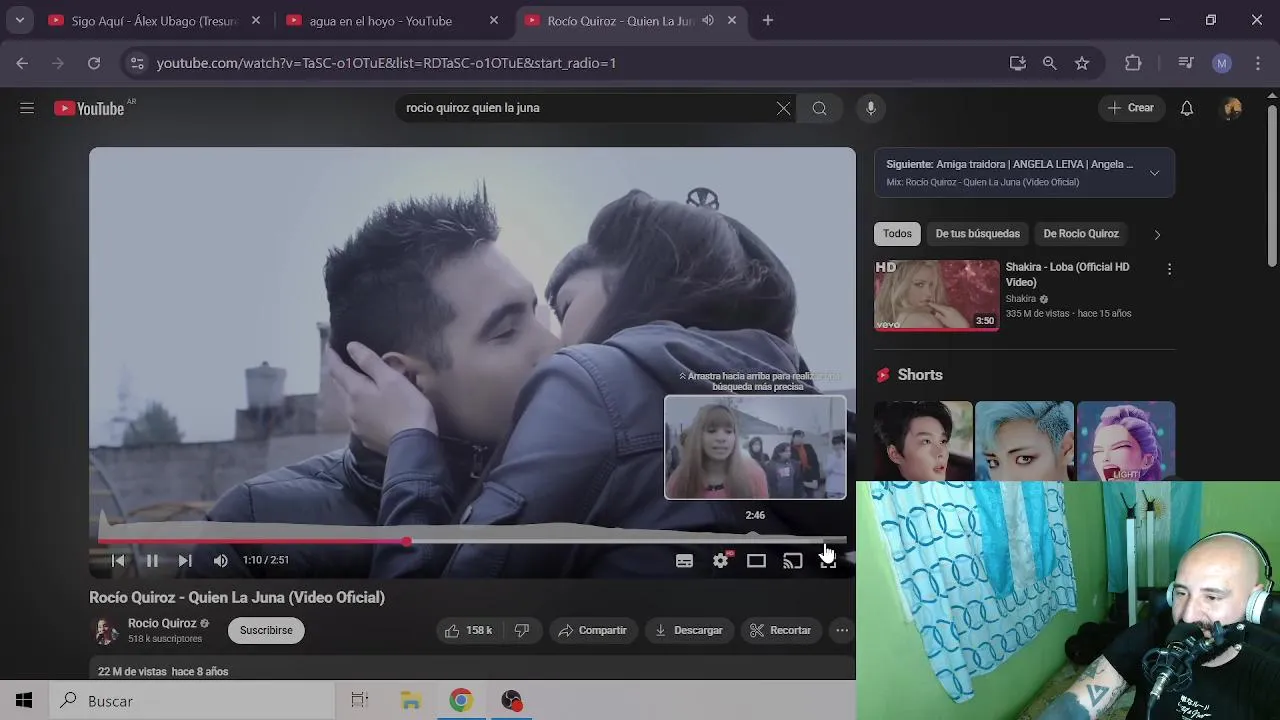
Task: Seek the red video progress bar
Action: point(472,541)
